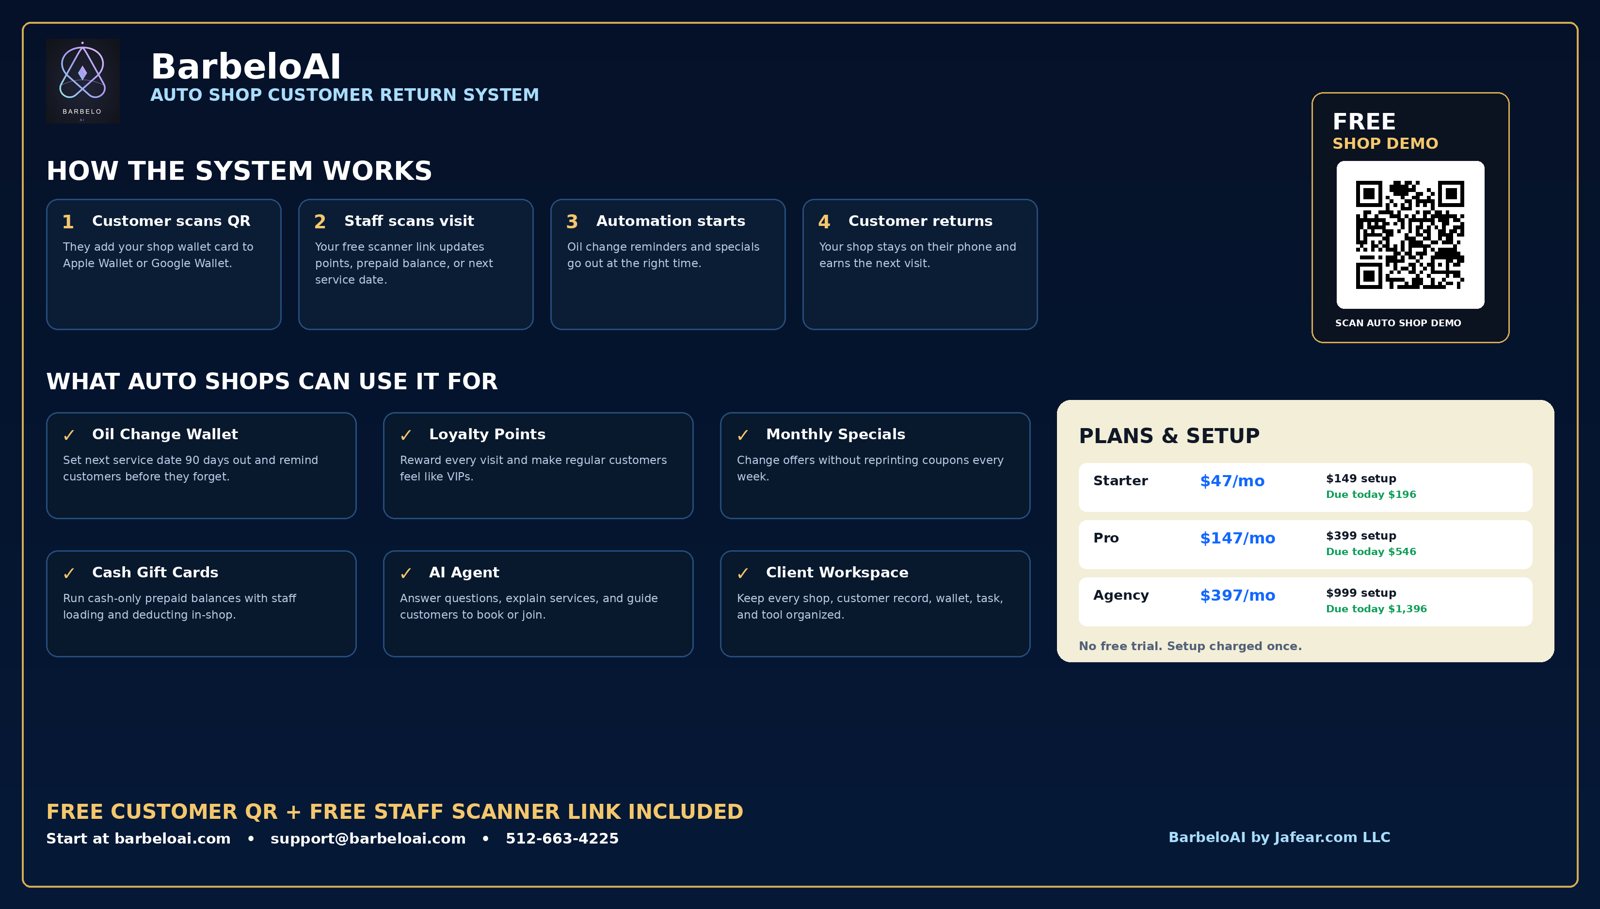This screenshot has width=1600, height=909.
Task: Click checkmark icon beside Oil Change Wallet
Action: coord(69,435)
